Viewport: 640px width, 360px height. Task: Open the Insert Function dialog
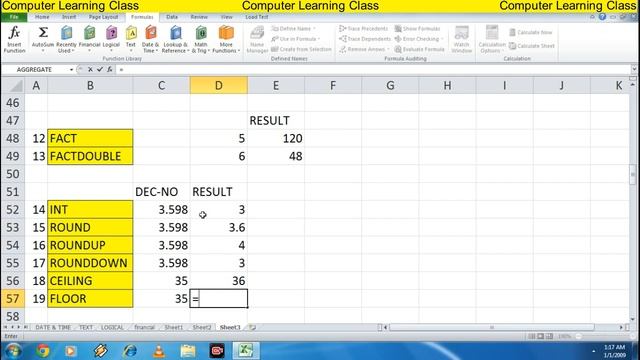click(14, 39)
